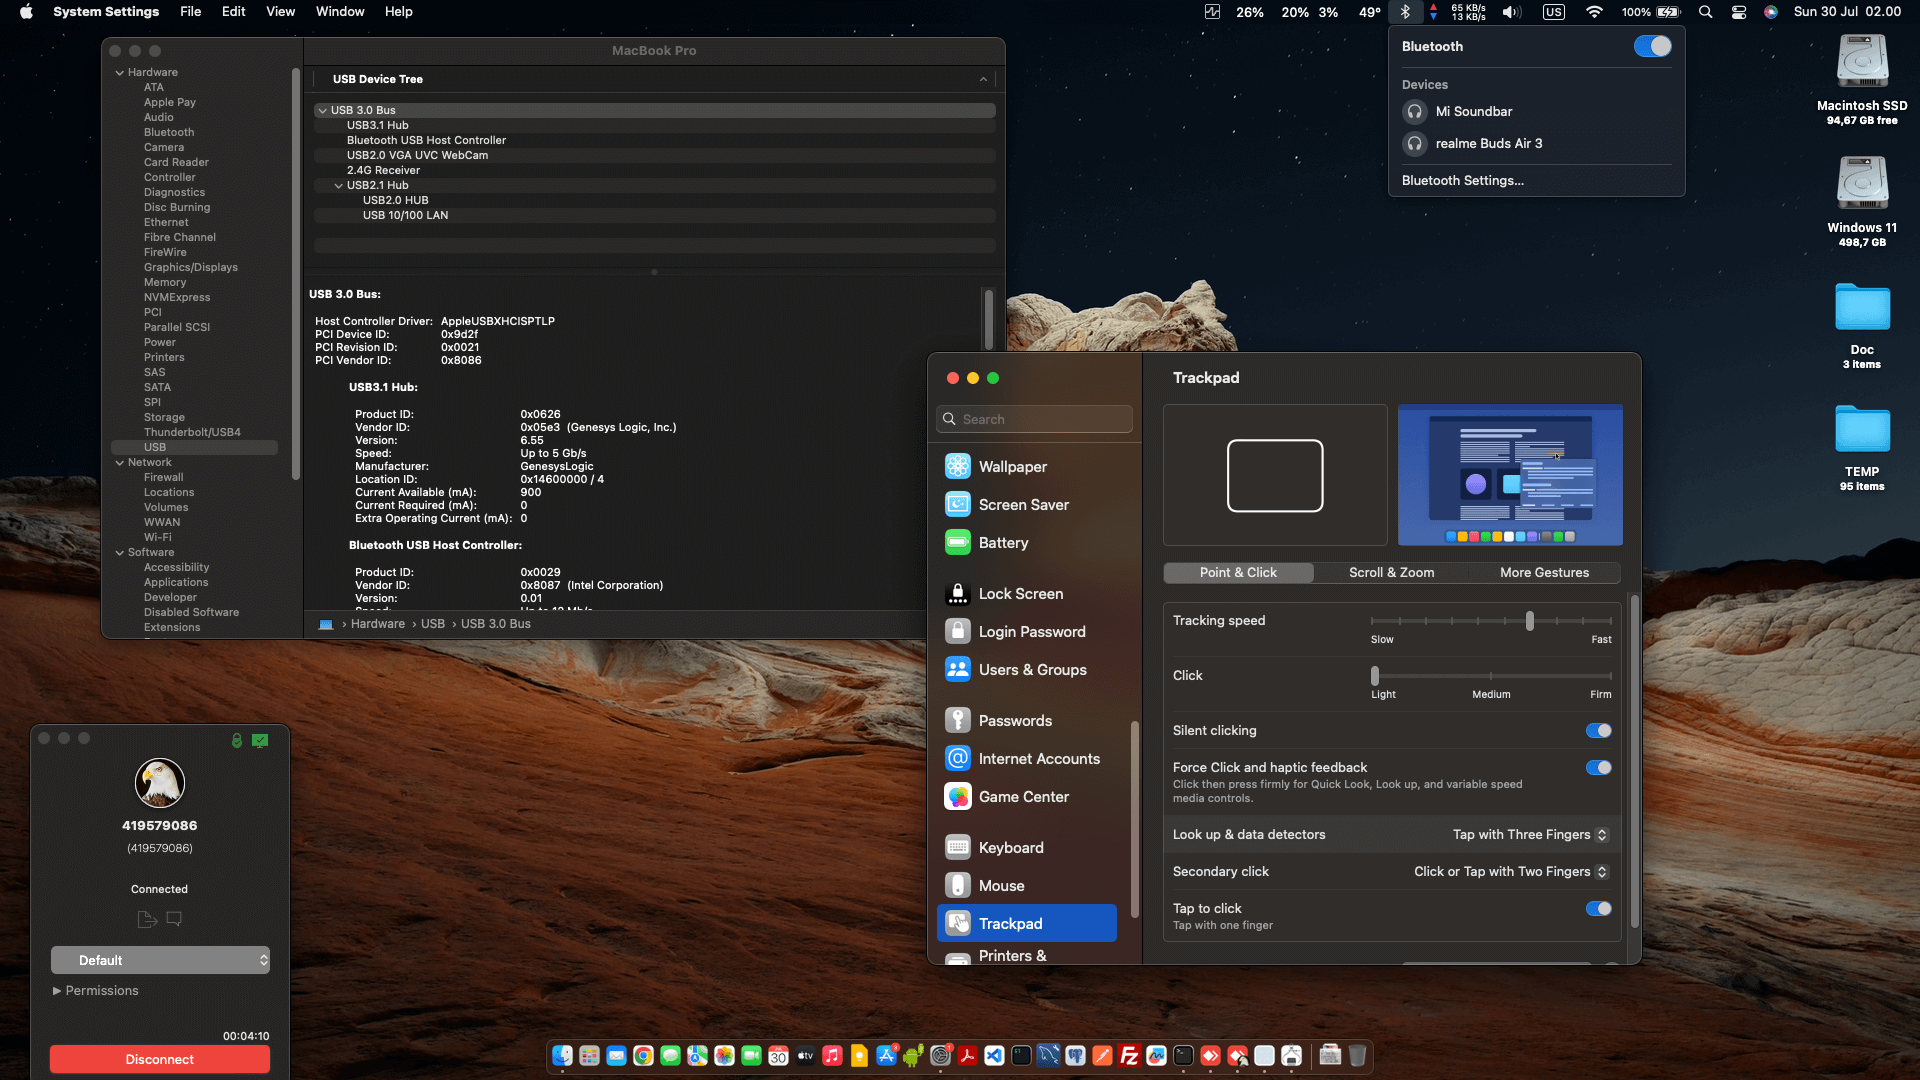Open Game Center settings
Image resolution: width=1920 pixels, height=1080 pixels.
click(x=1027, y=796)
